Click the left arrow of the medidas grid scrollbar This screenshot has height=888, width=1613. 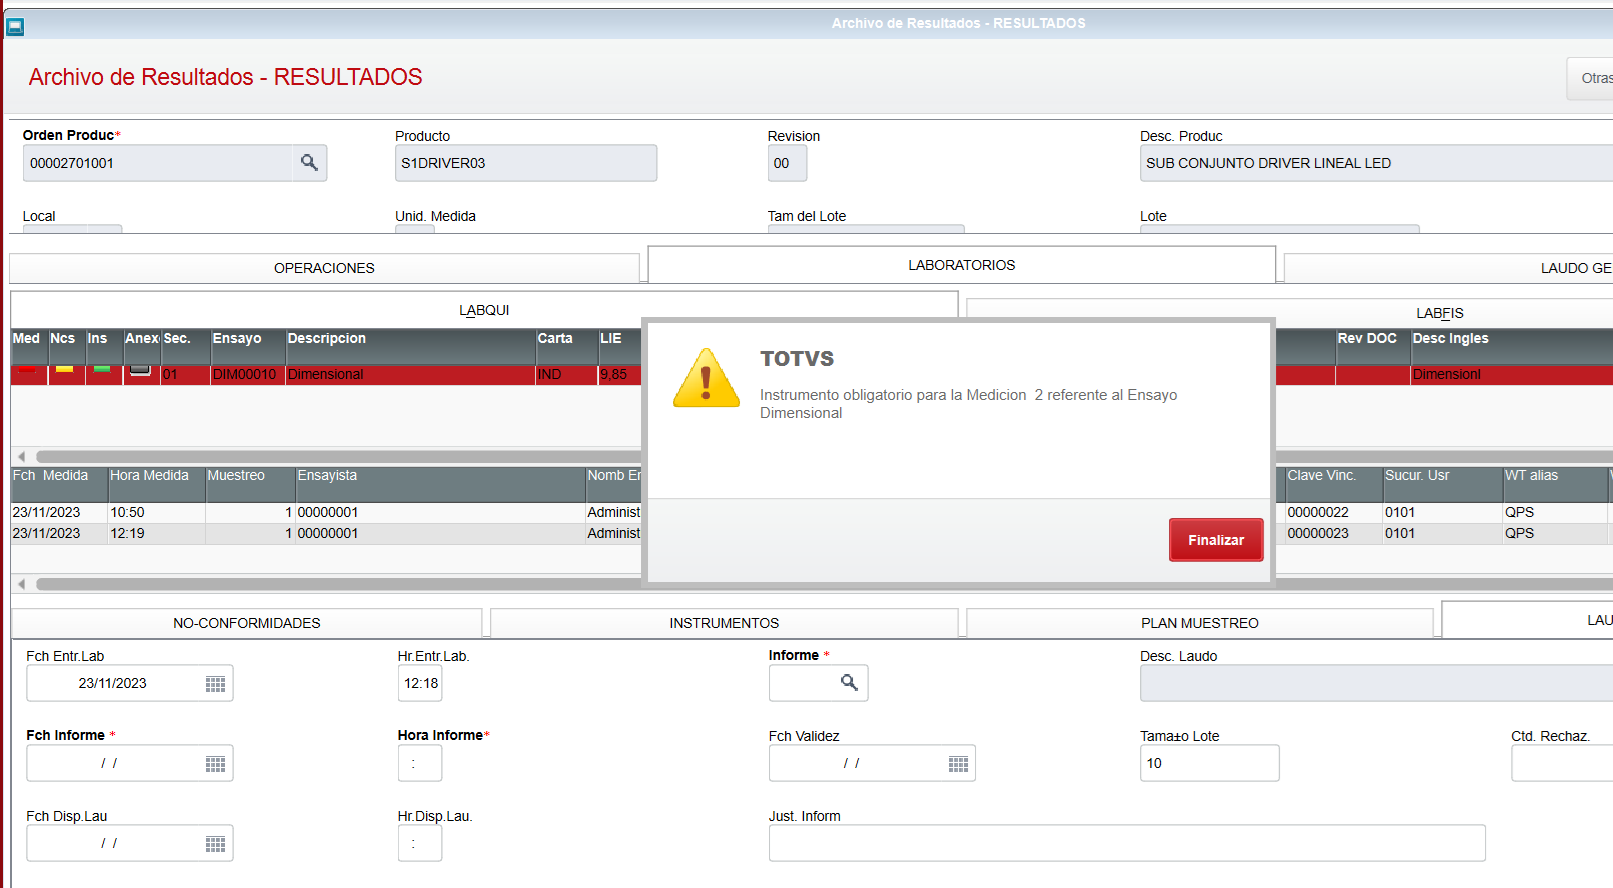click(22, 584)
